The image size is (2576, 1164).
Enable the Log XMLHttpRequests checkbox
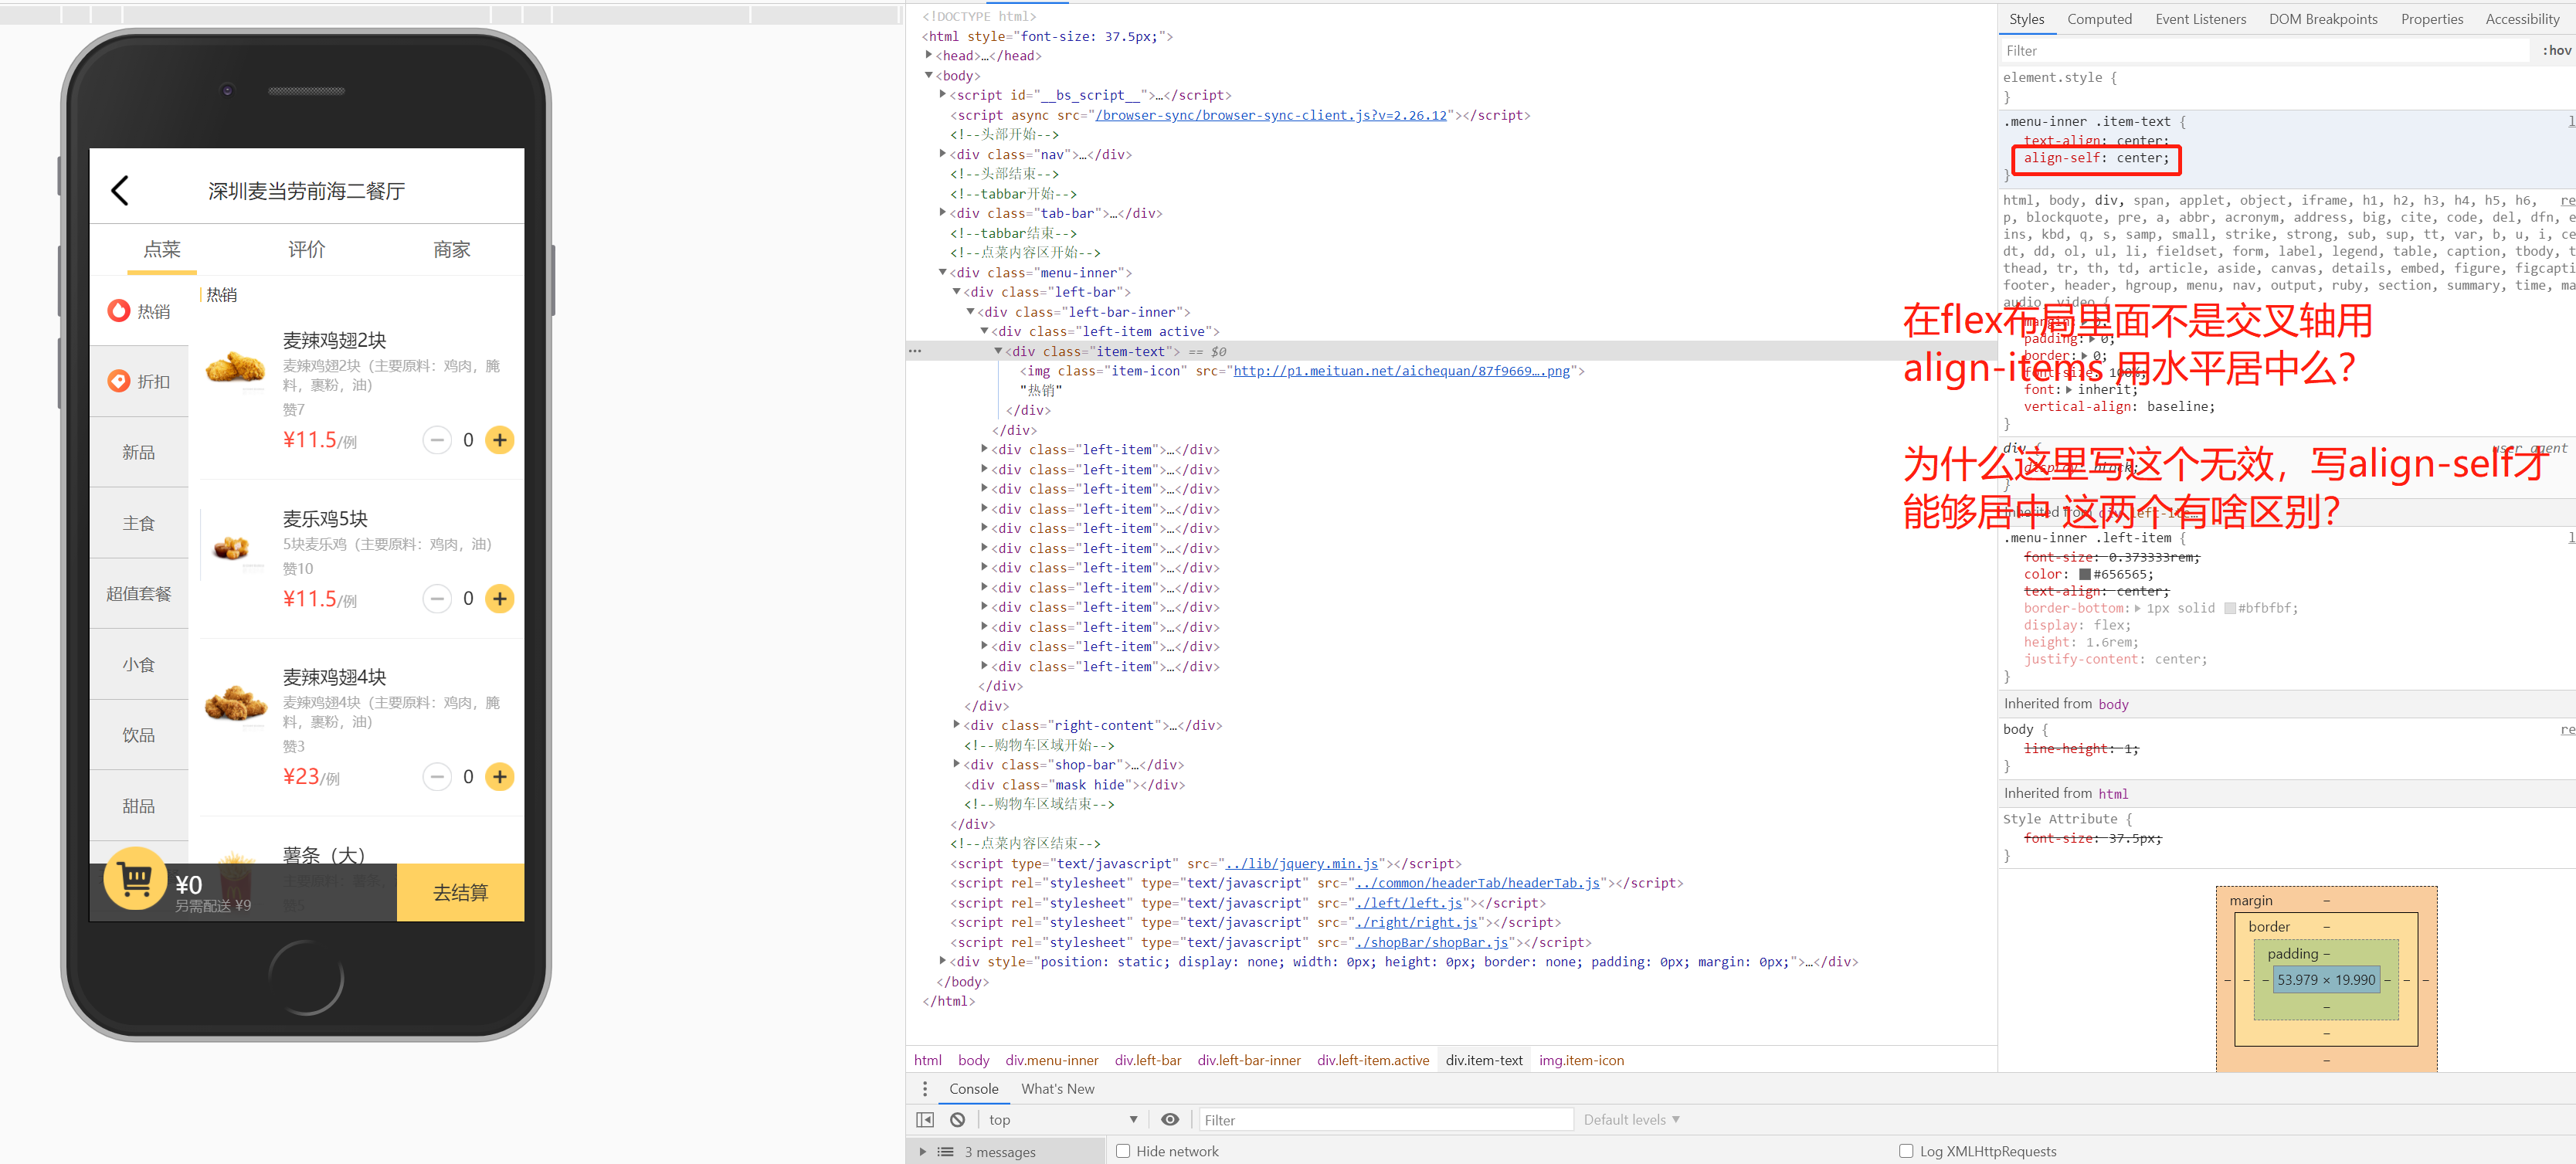pos(1906,1151)
